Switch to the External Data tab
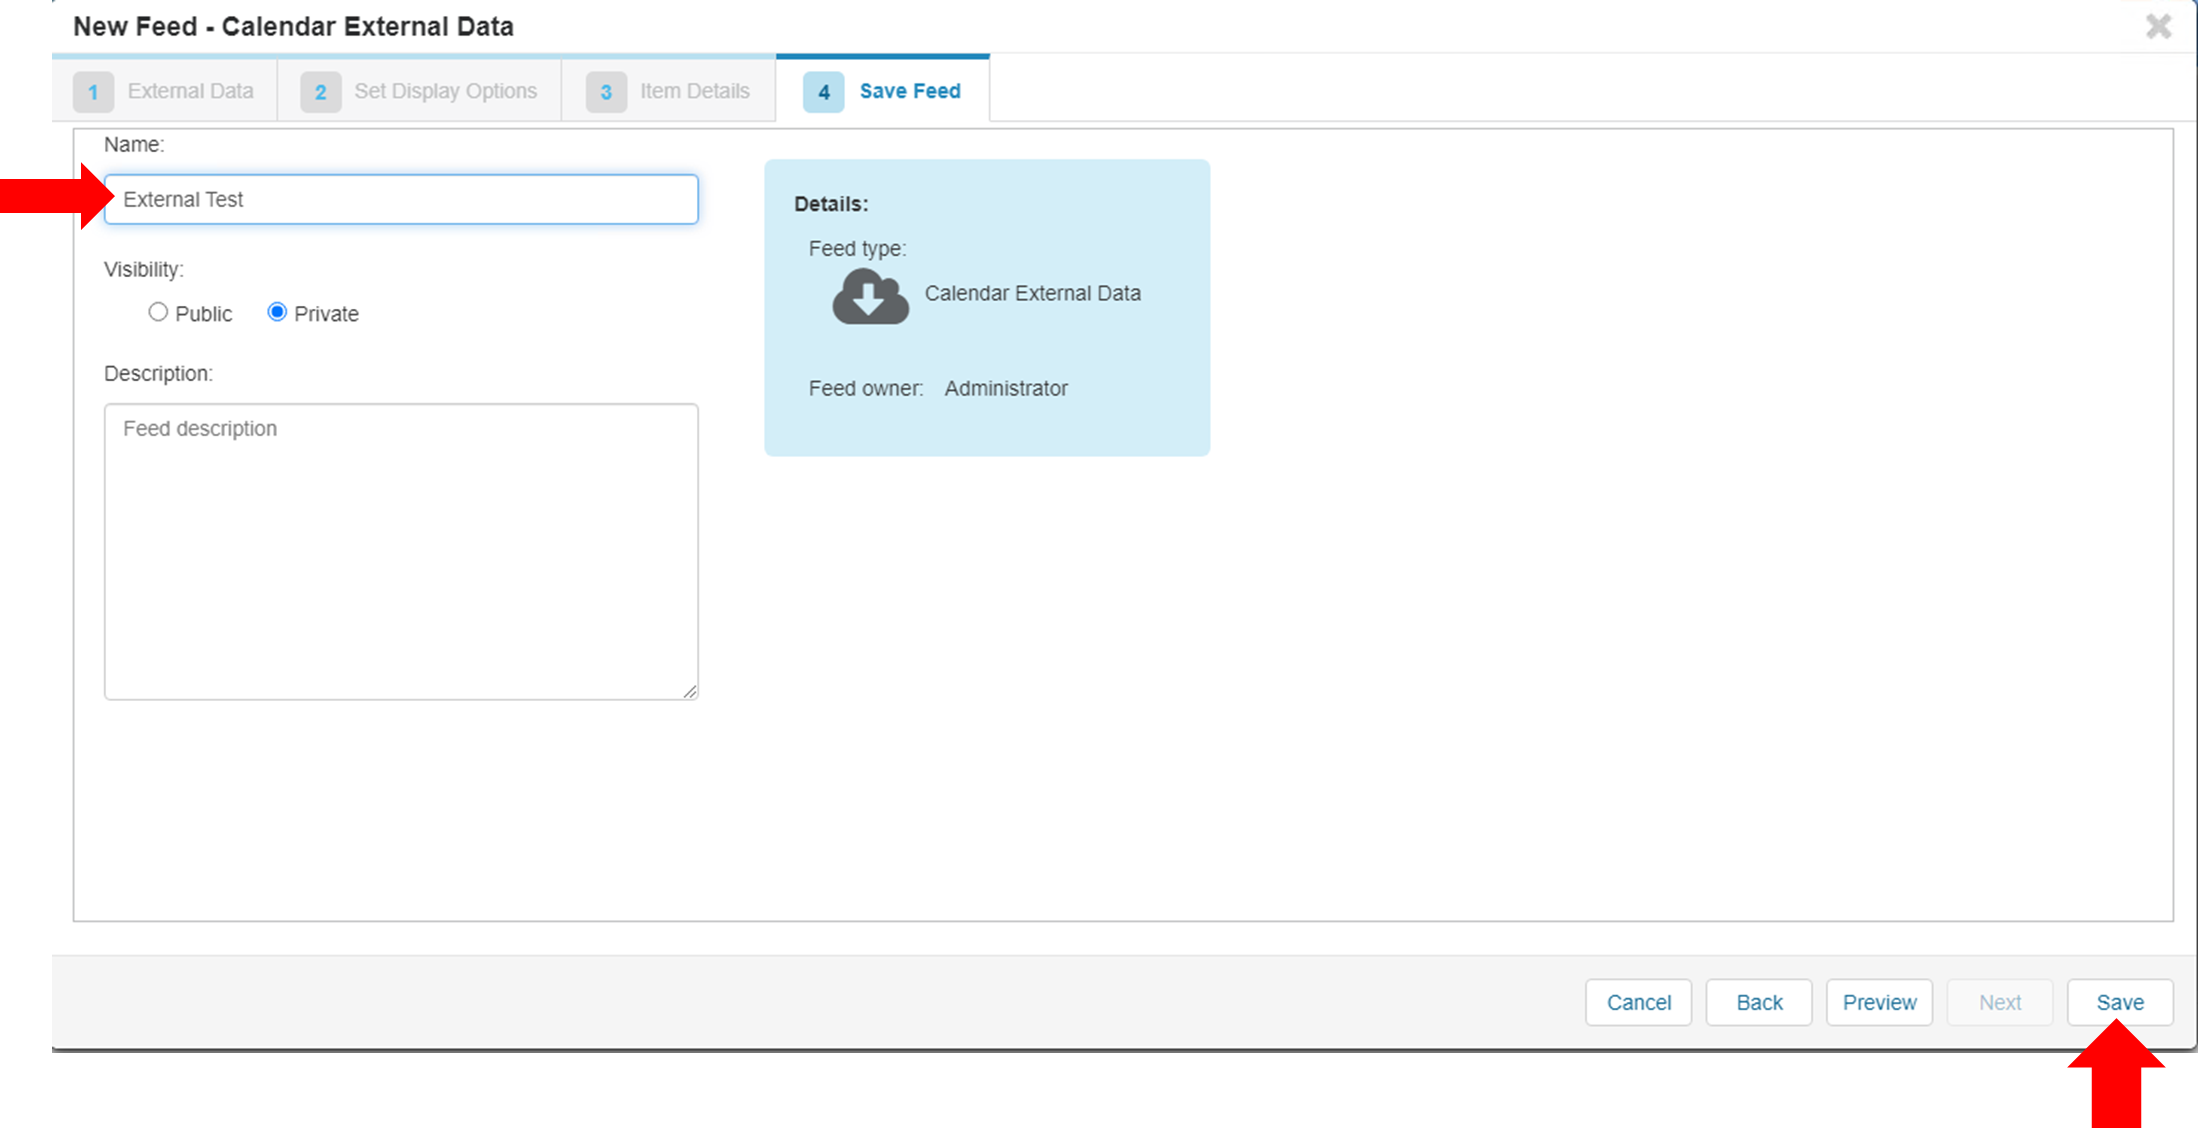Screen dimensions: 2198x1128 [x=190, y=91]
